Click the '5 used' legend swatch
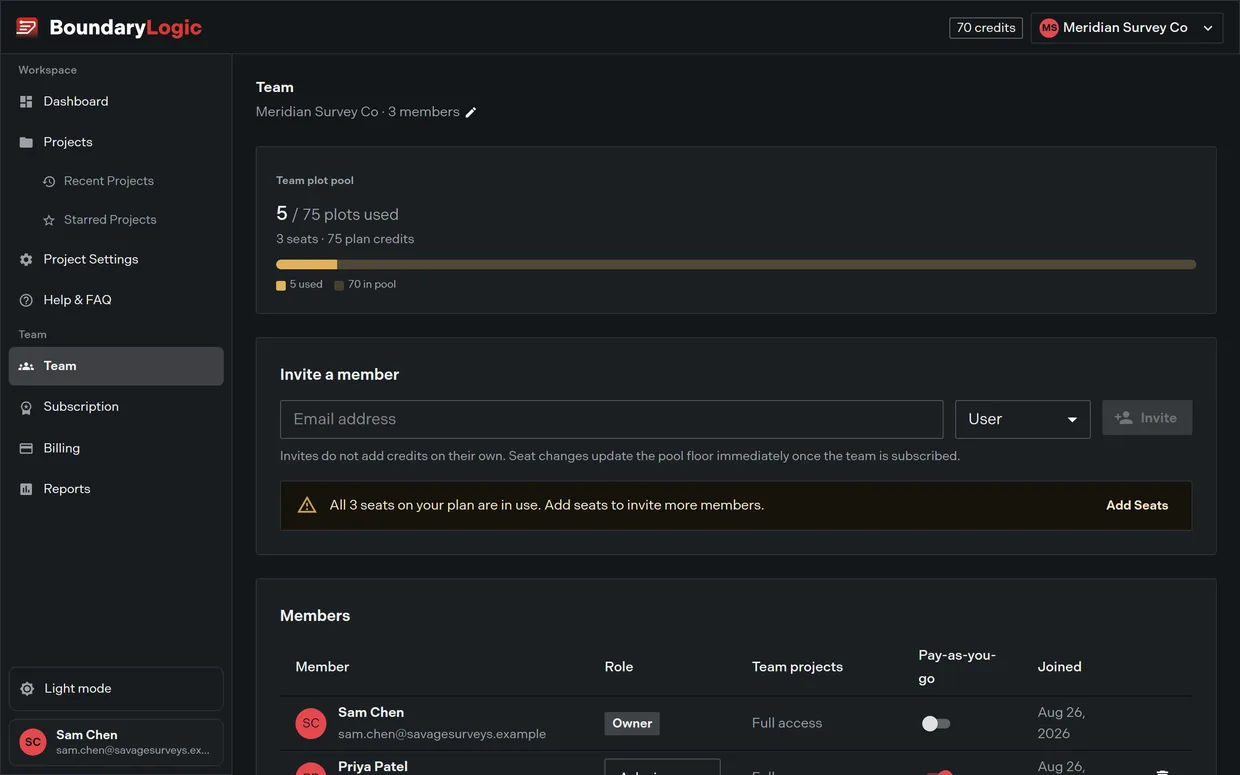 click(281, 286)
